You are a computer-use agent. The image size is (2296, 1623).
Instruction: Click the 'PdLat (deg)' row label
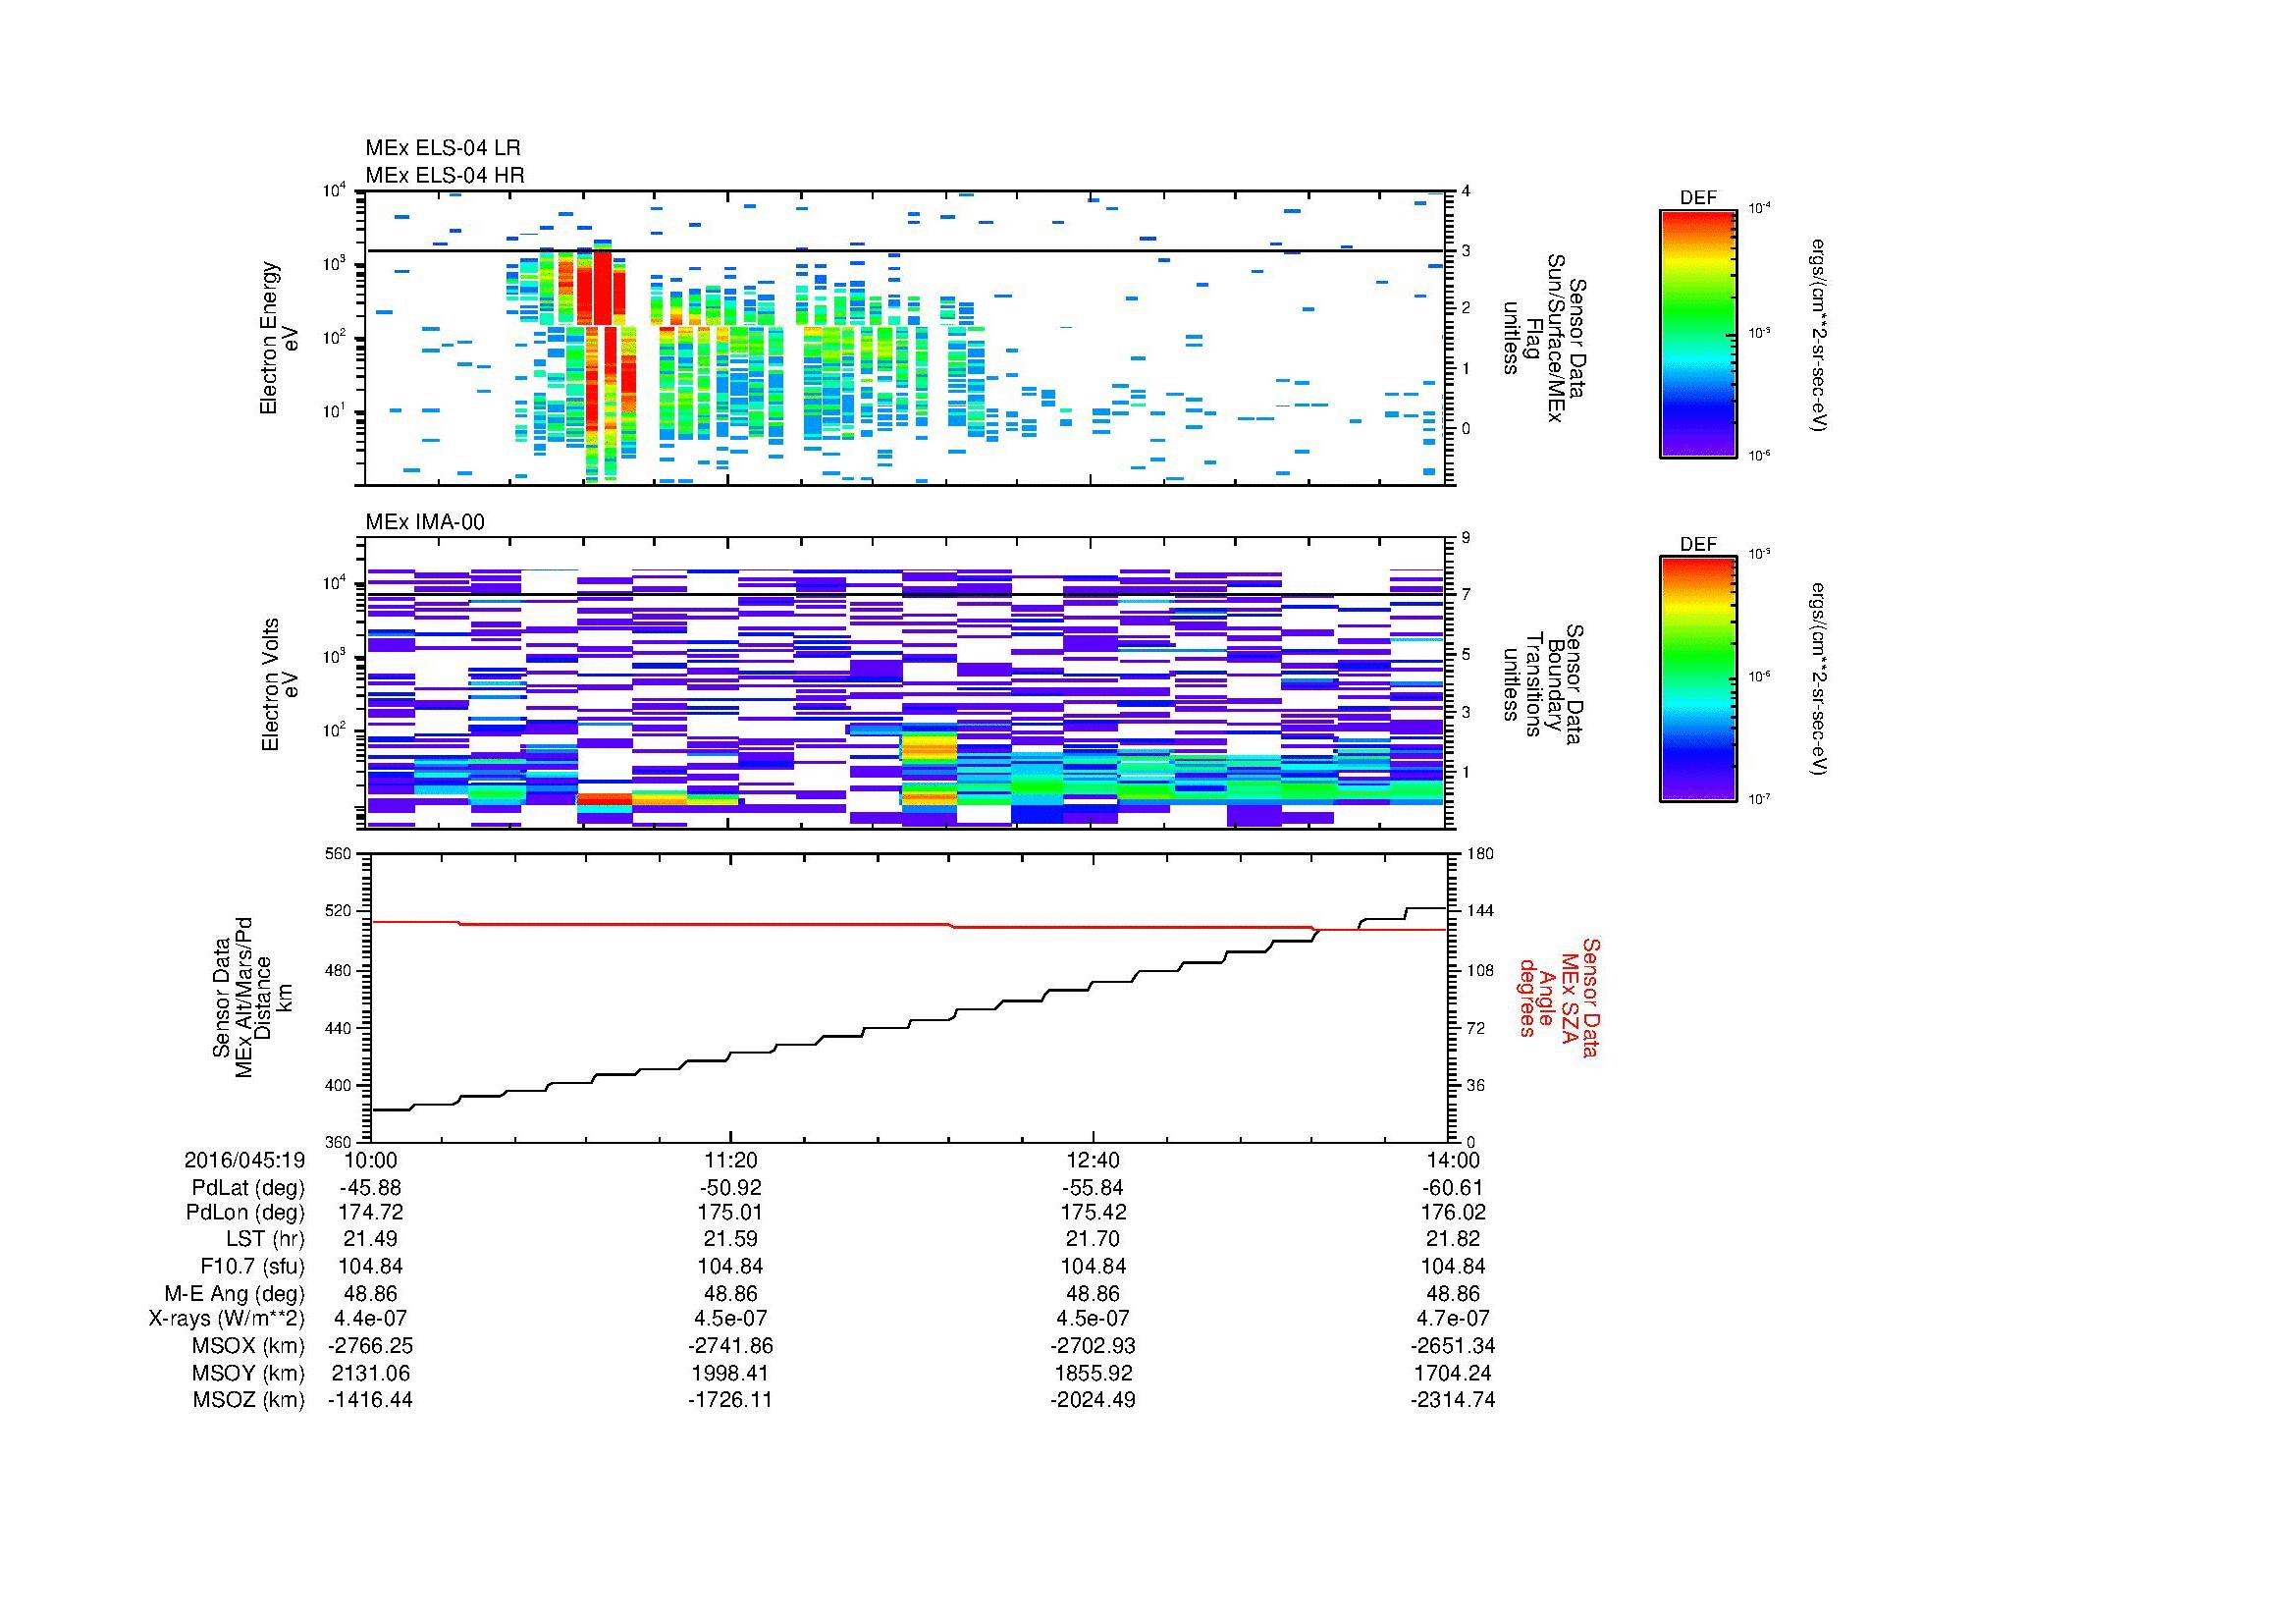[x=248, y=1188]
